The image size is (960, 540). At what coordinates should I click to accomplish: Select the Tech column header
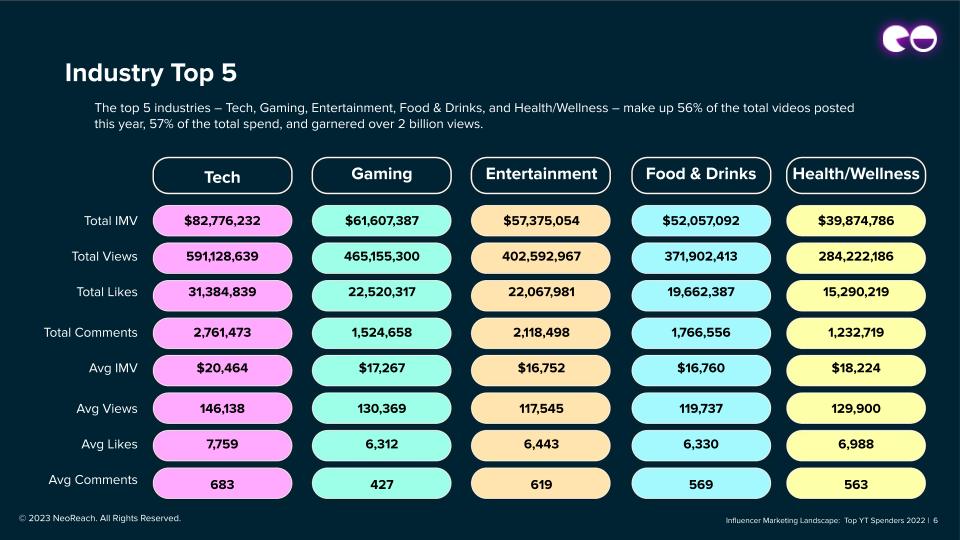point(222,176)
